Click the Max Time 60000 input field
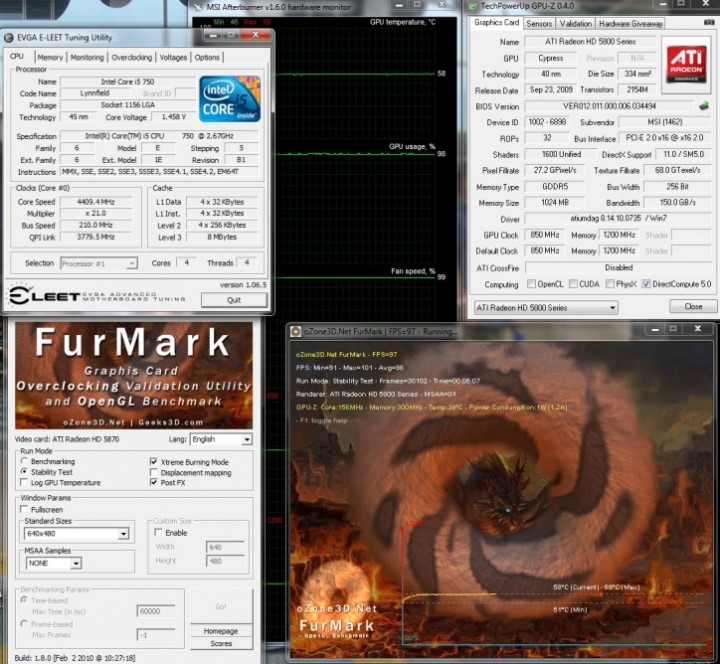The height and width of the screenshot is (664, 720). (156, 611)
